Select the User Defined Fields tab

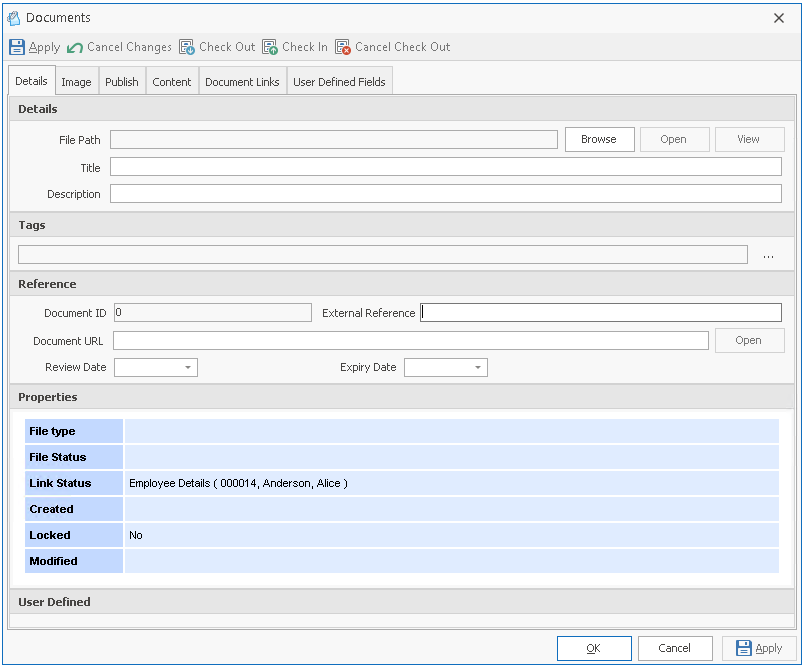(x=339, y=80)
